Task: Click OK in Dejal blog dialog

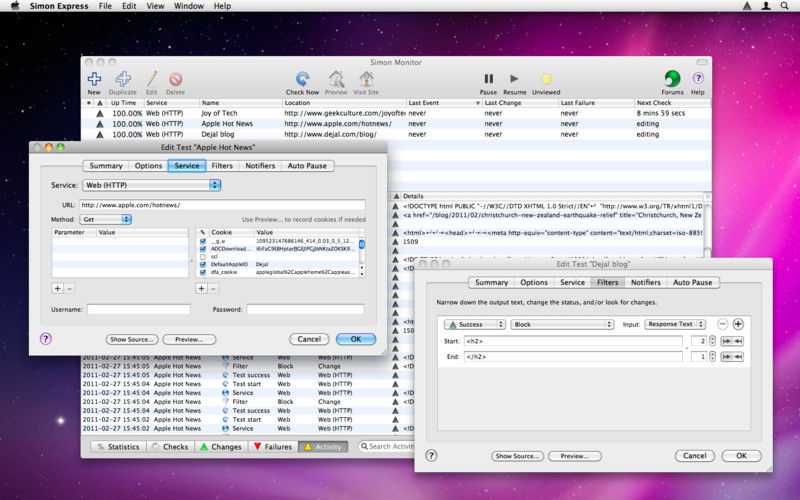Action: tap(741, 456)
